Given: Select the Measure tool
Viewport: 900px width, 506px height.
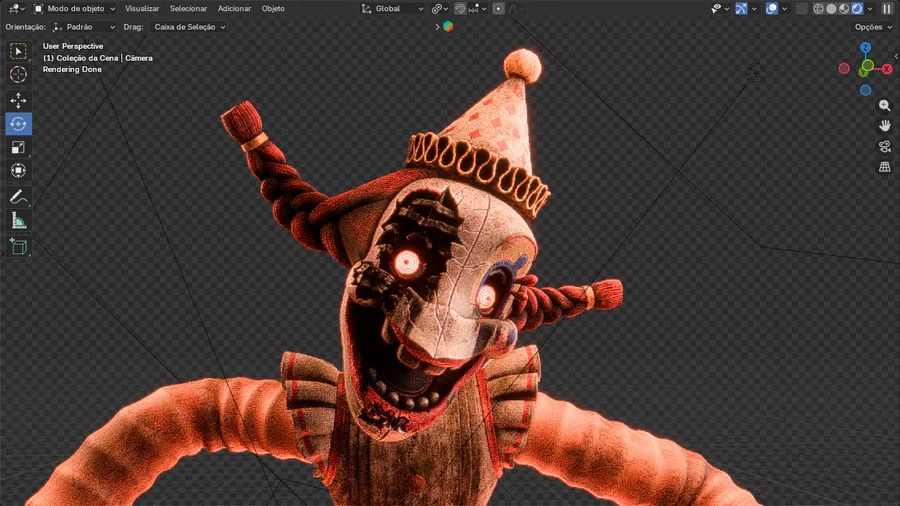Looking at the screenshot, I should (x=18, y=220).
